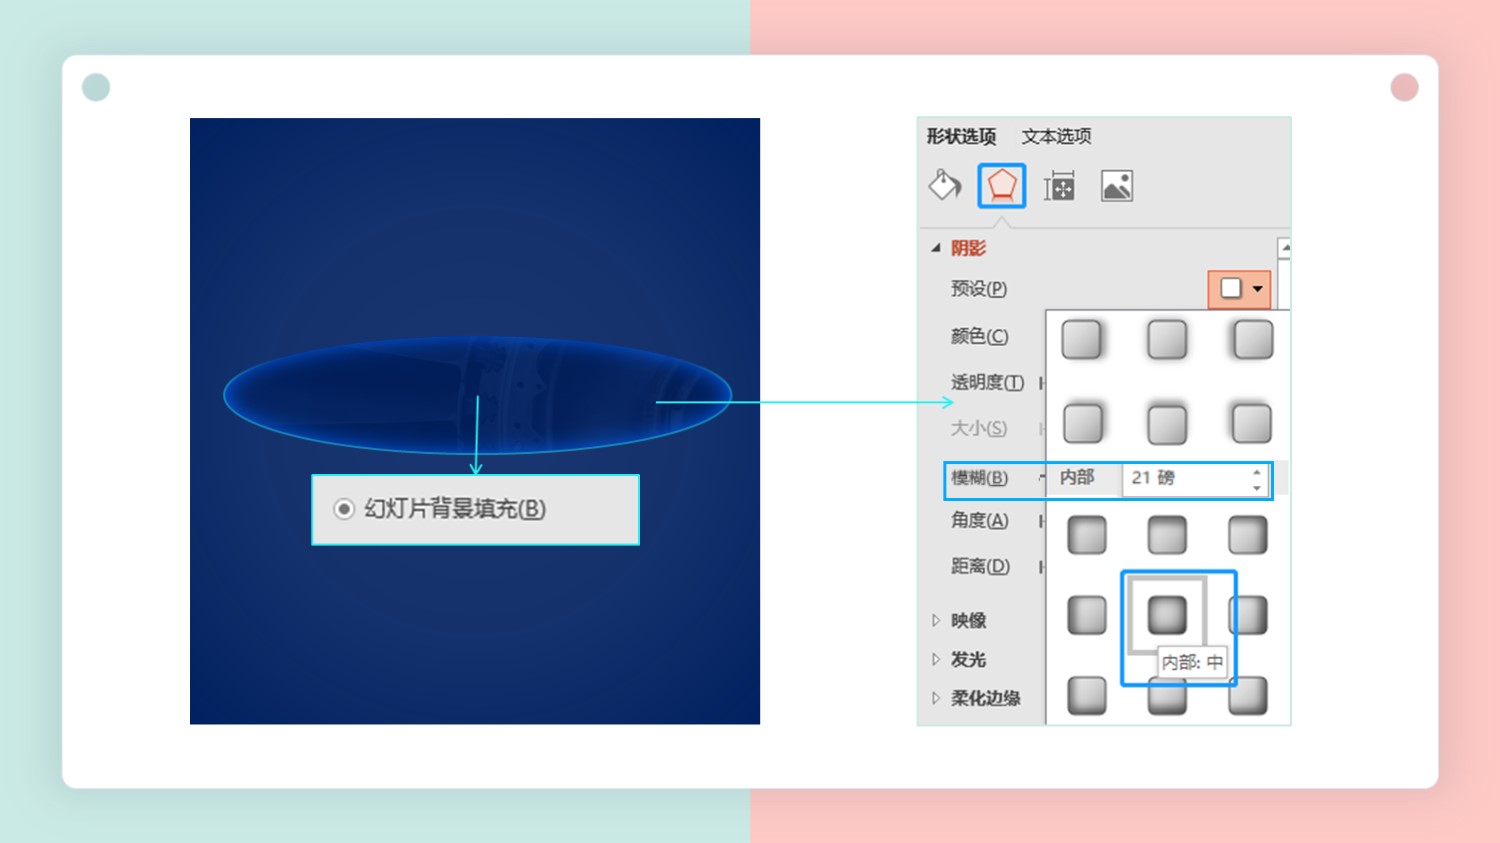Choose last outer shadow preset in second row
Viewport: 1500px width, 843px height.
point(1252,424)
